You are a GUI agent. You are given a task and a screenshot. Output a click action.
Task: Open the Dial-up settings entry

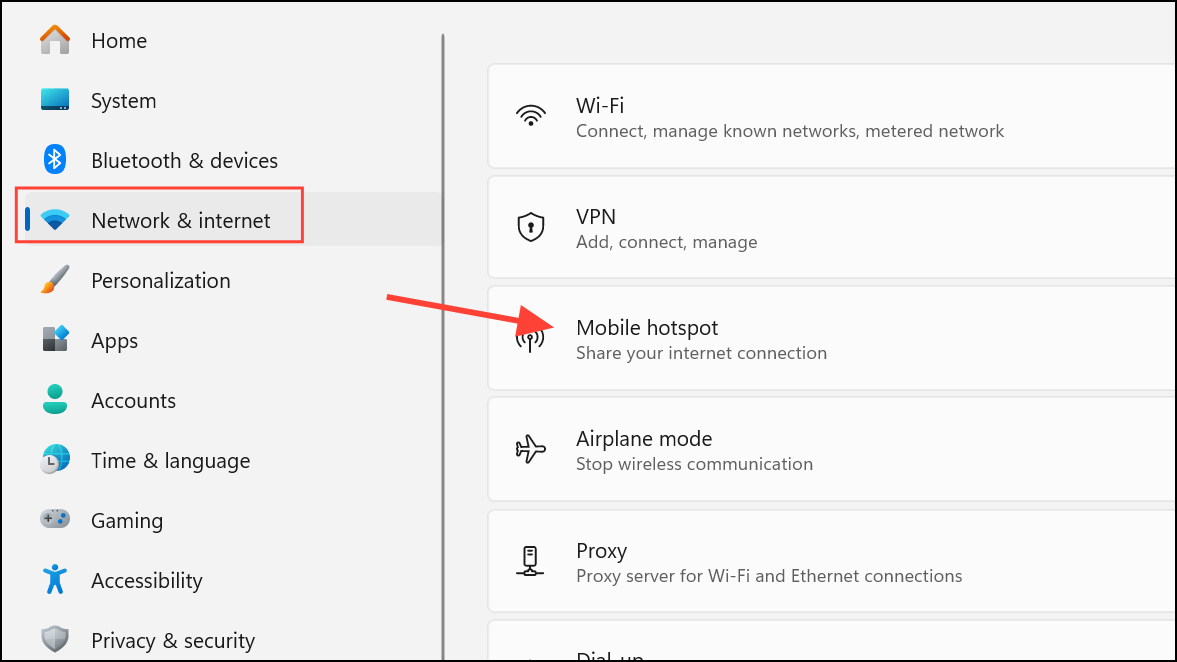(832, 642)
